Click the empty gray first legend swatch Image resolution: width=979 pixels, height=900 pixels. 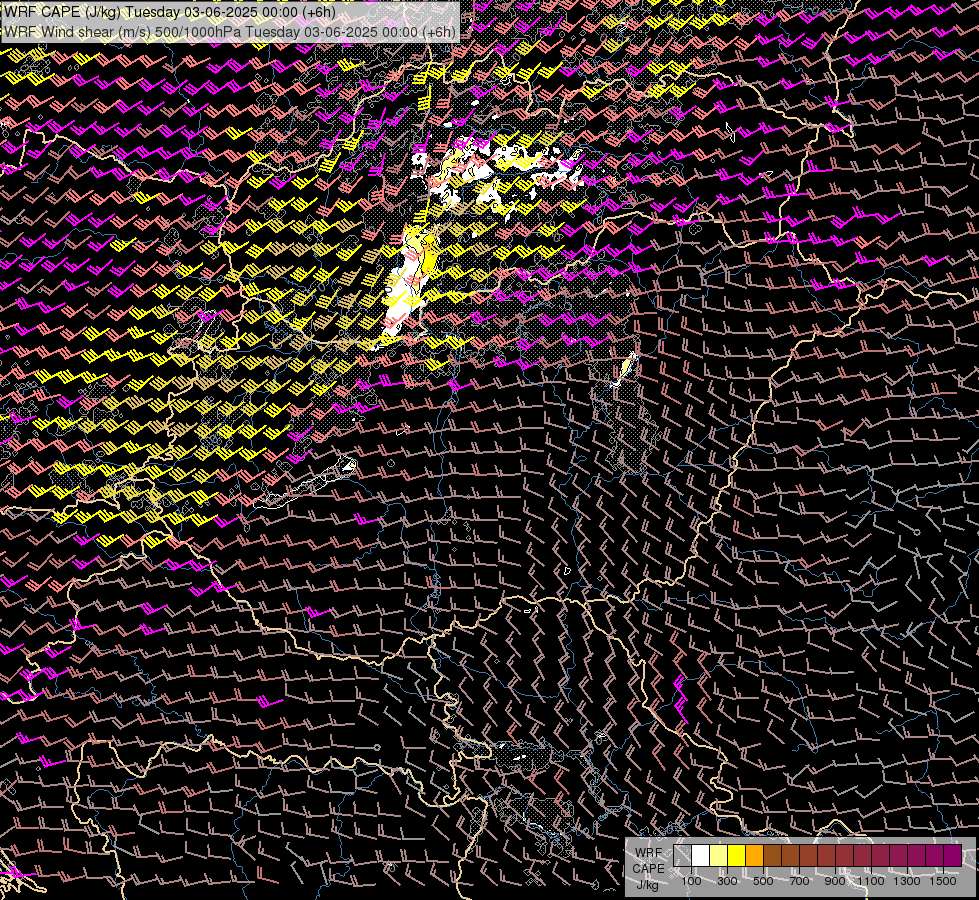682,855
